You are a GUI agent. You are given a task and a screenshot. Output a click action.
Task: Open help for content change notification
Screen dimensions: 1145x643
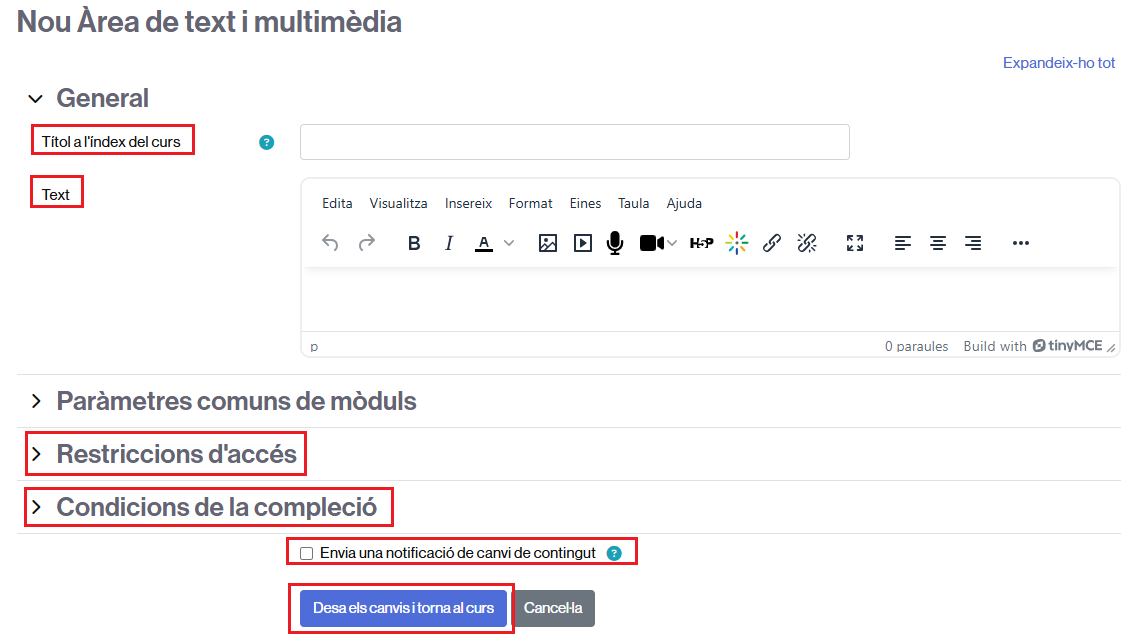pos(614,553)
